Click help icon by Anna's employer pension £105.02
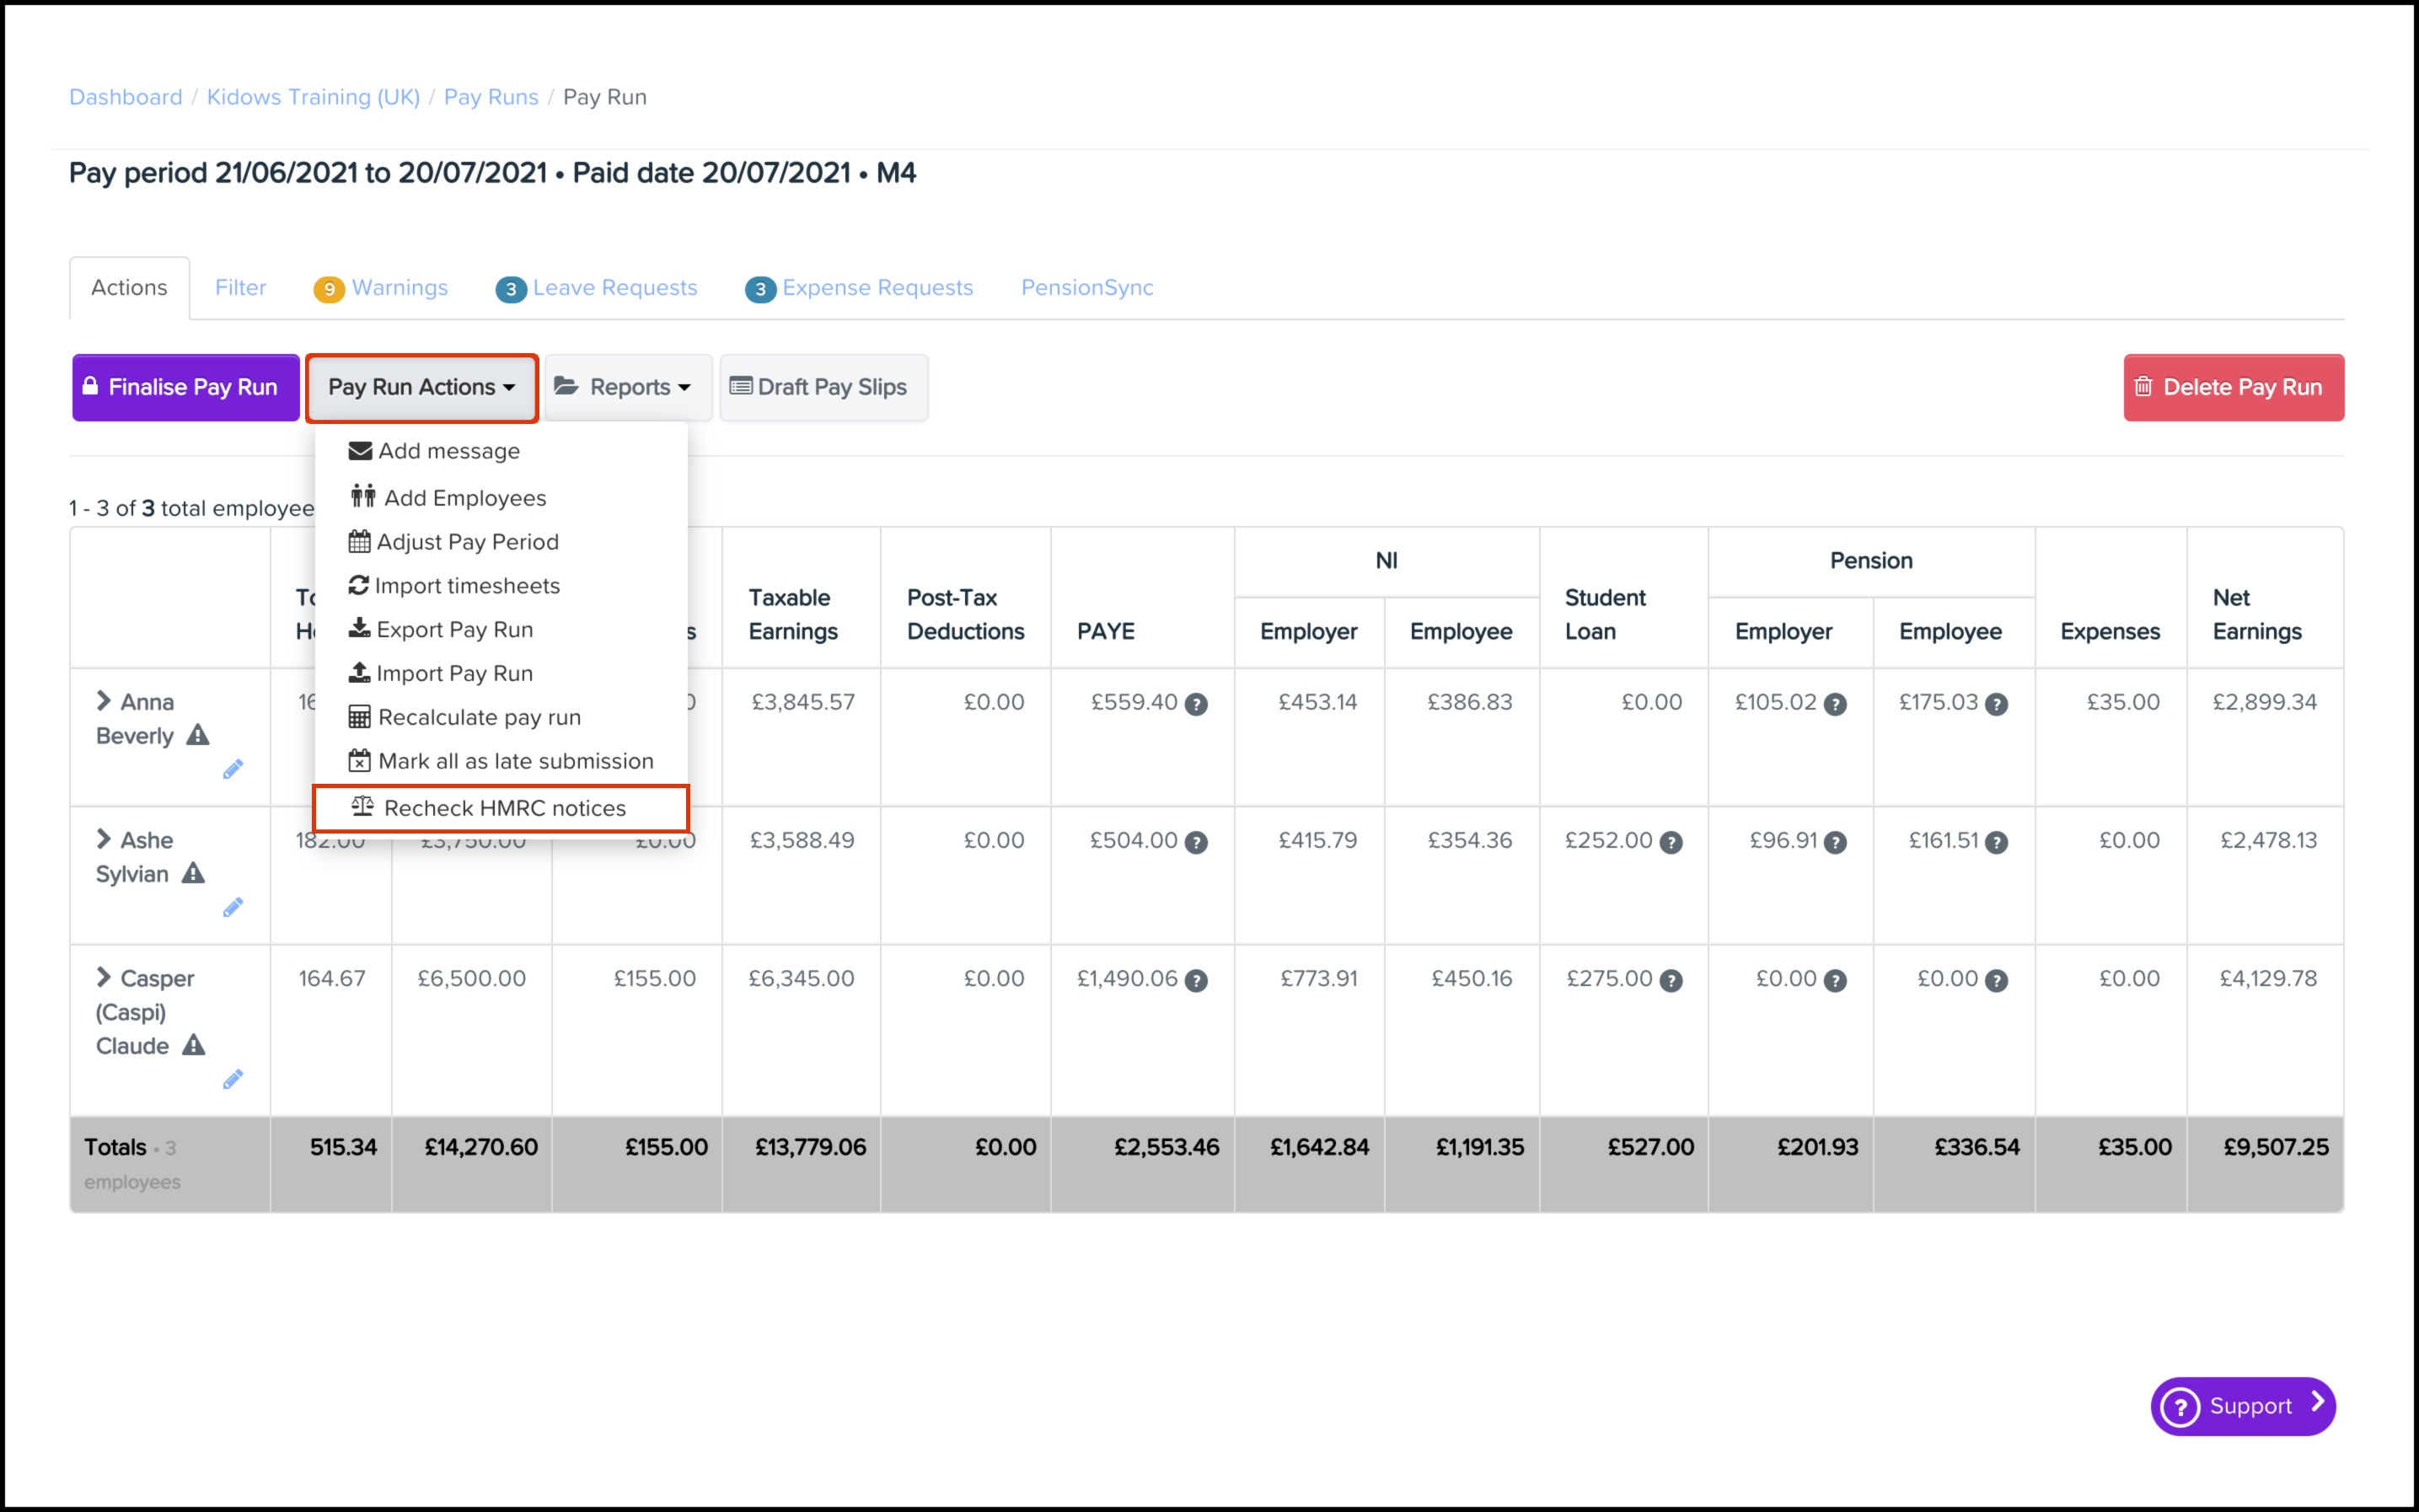Image resolution: width=2419 pixels, height=1512 pixels. pos(1835,704)
